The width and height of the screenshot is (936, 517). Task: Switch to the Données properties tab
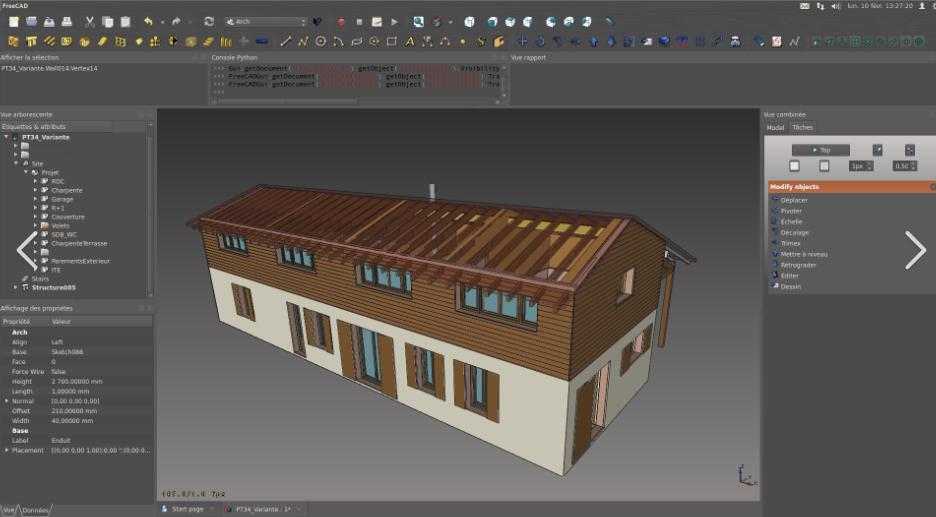point(36,510)
